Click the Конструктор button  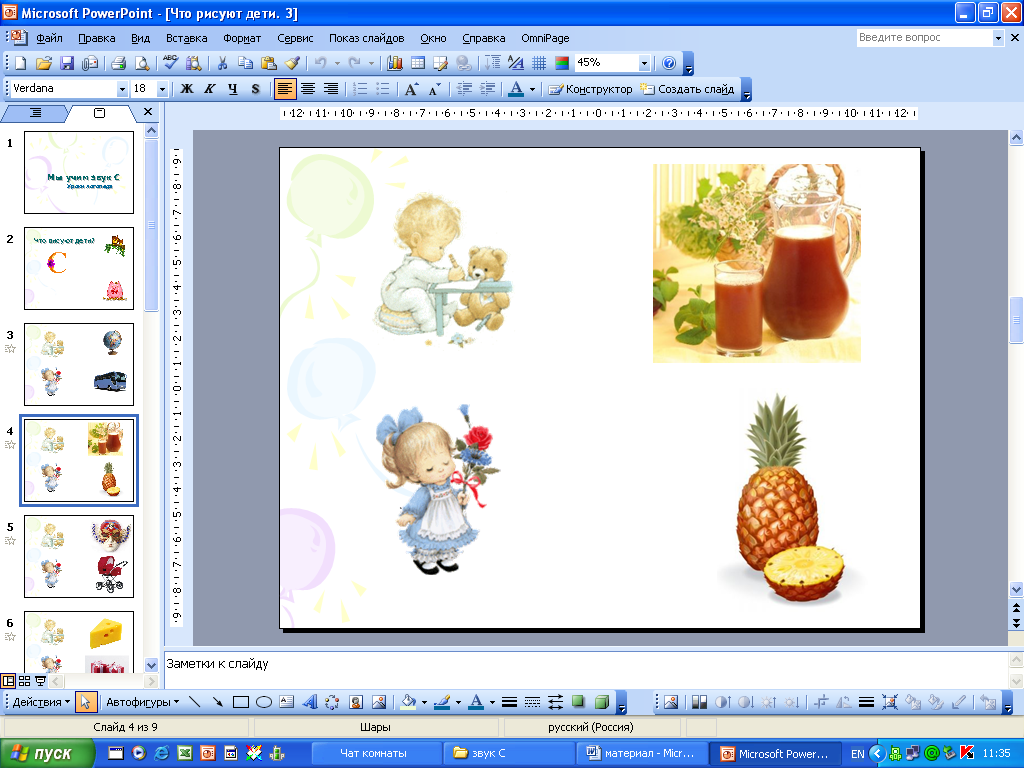pyautogui.click(x=590, y=89)
